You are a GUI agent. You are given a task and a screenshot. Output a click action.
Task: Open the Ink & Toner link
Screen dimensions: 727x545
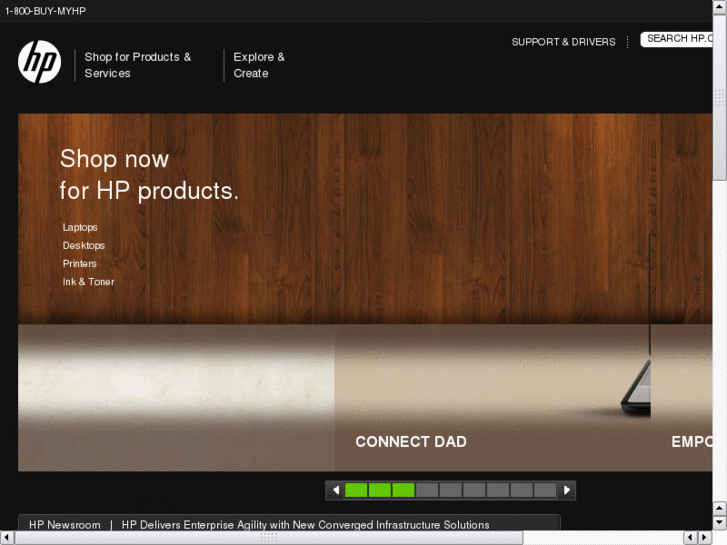88,282
